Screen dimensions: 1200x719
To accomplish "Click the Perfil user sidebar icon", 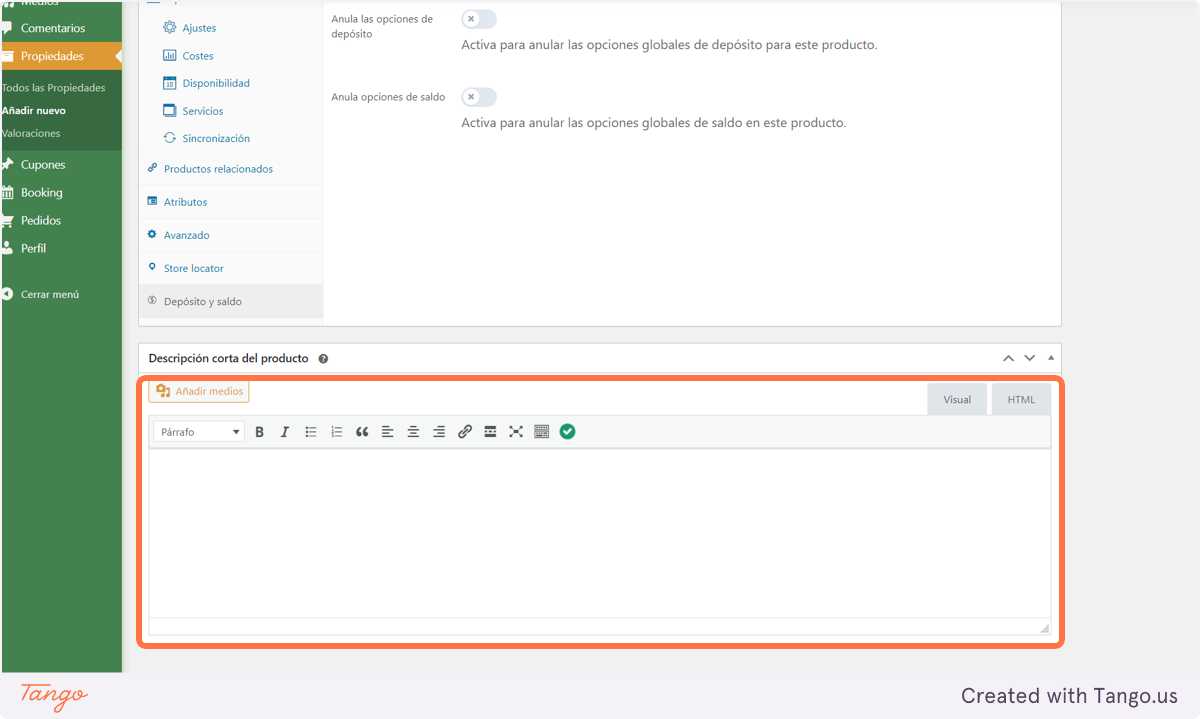I will click(8, 248).
